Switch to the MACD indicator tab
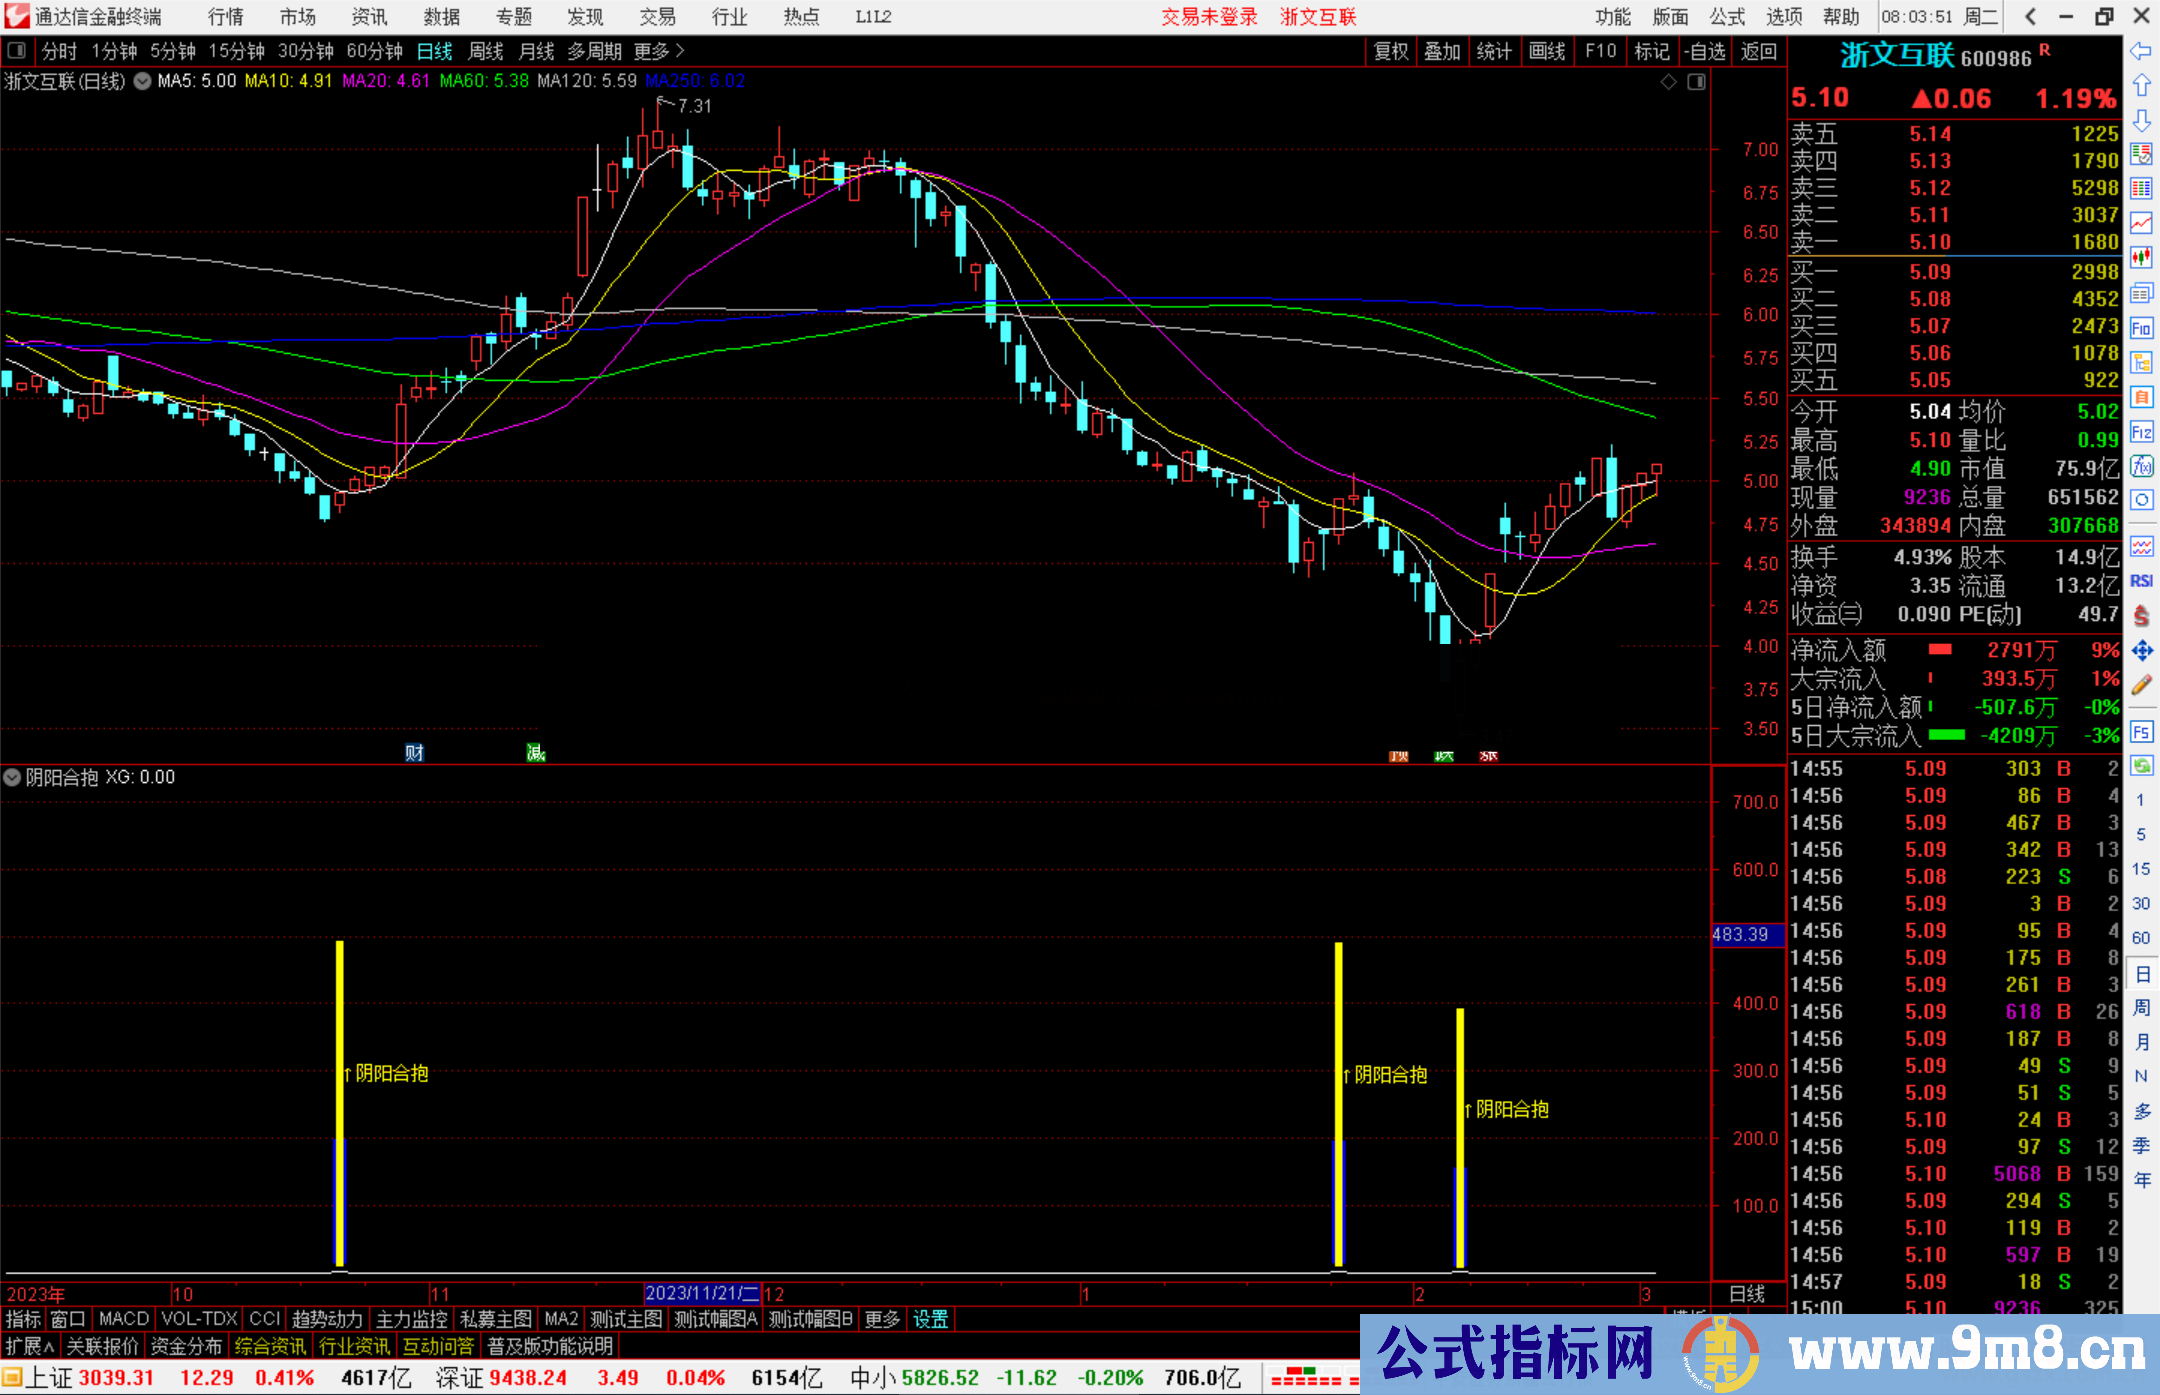 pos(123,1319)
